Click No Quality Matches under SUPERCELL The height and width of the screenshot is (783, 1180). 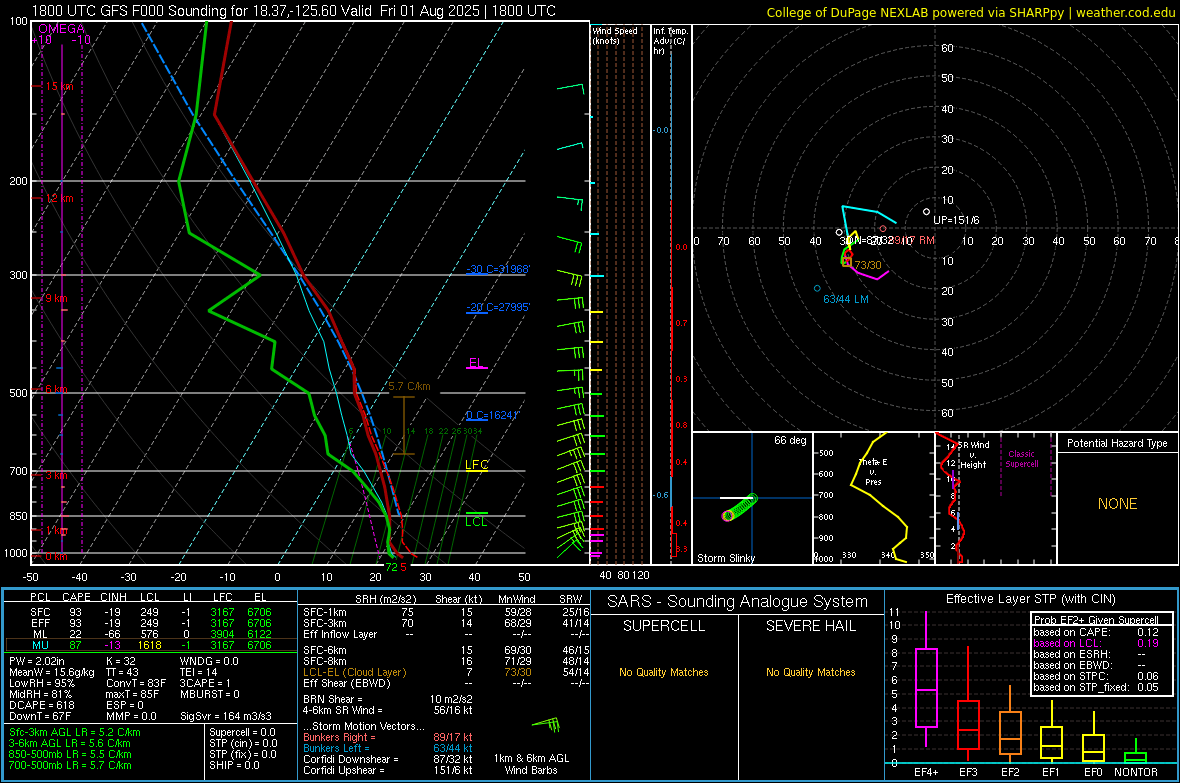tap(664, 672)
